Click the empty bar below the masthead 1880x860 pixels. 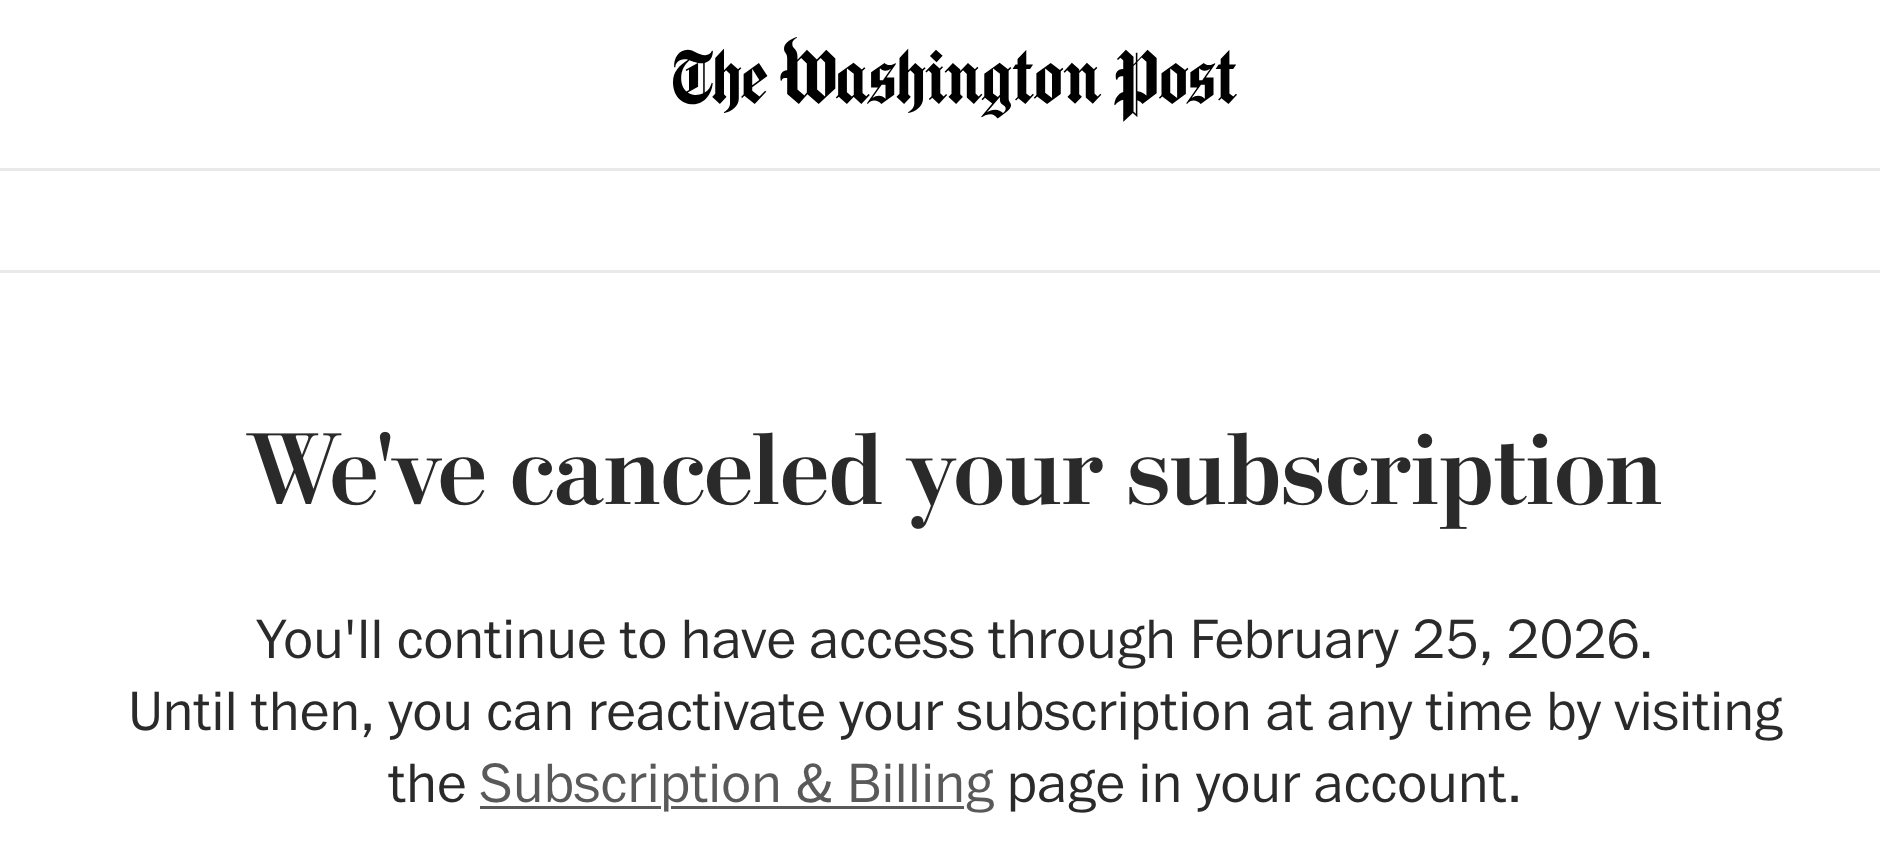pyautogui.click(x=940, y=220)
